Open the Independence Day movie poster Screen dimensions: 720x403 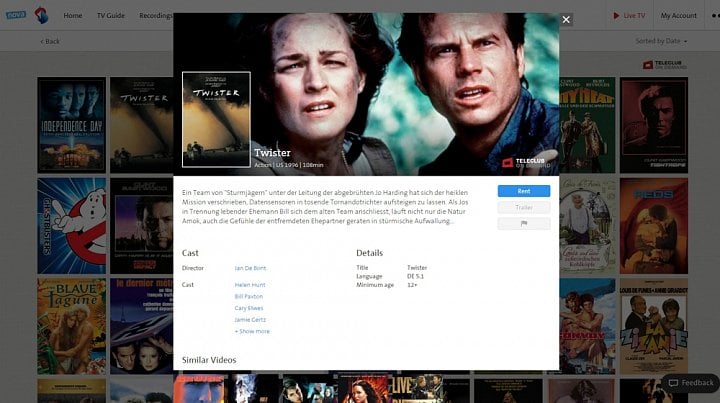click(x=72, y=125)
